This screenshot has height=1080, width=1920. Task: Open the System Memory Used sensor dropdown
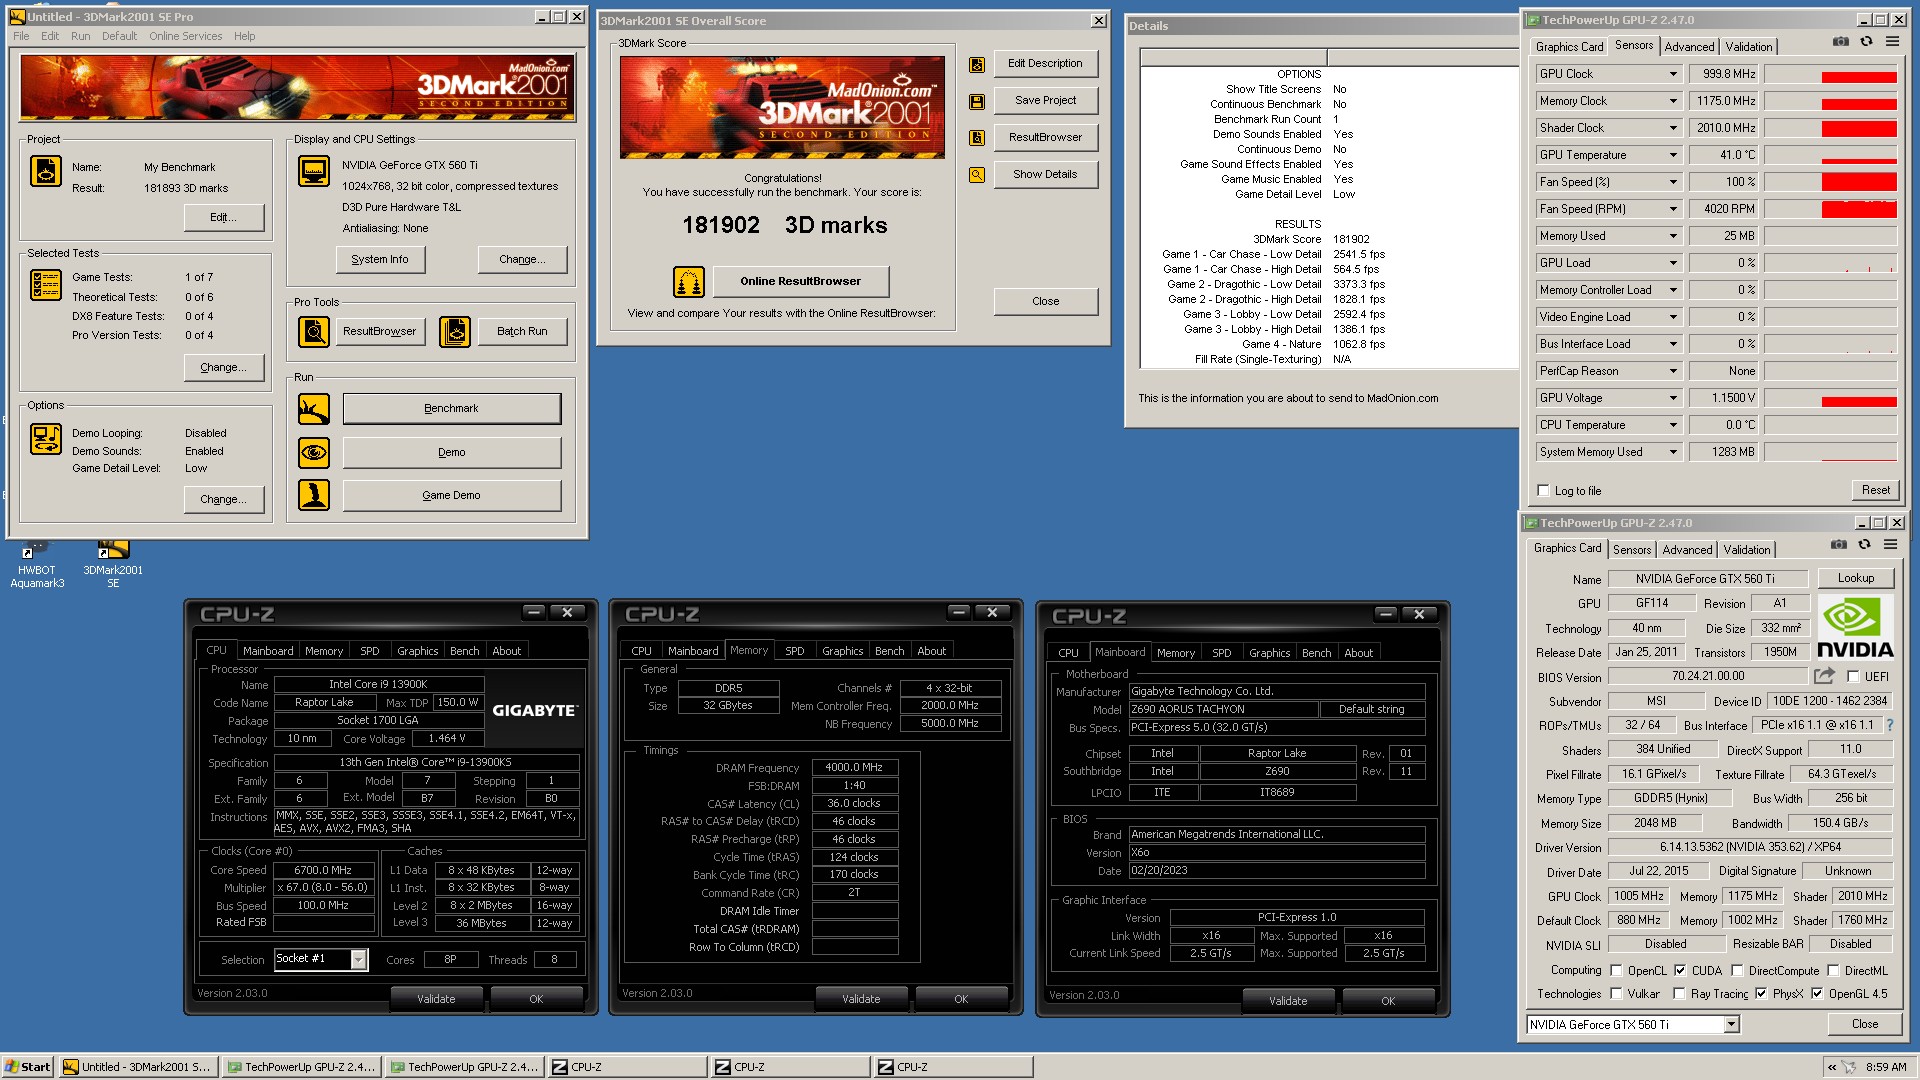coord(1673,452)
